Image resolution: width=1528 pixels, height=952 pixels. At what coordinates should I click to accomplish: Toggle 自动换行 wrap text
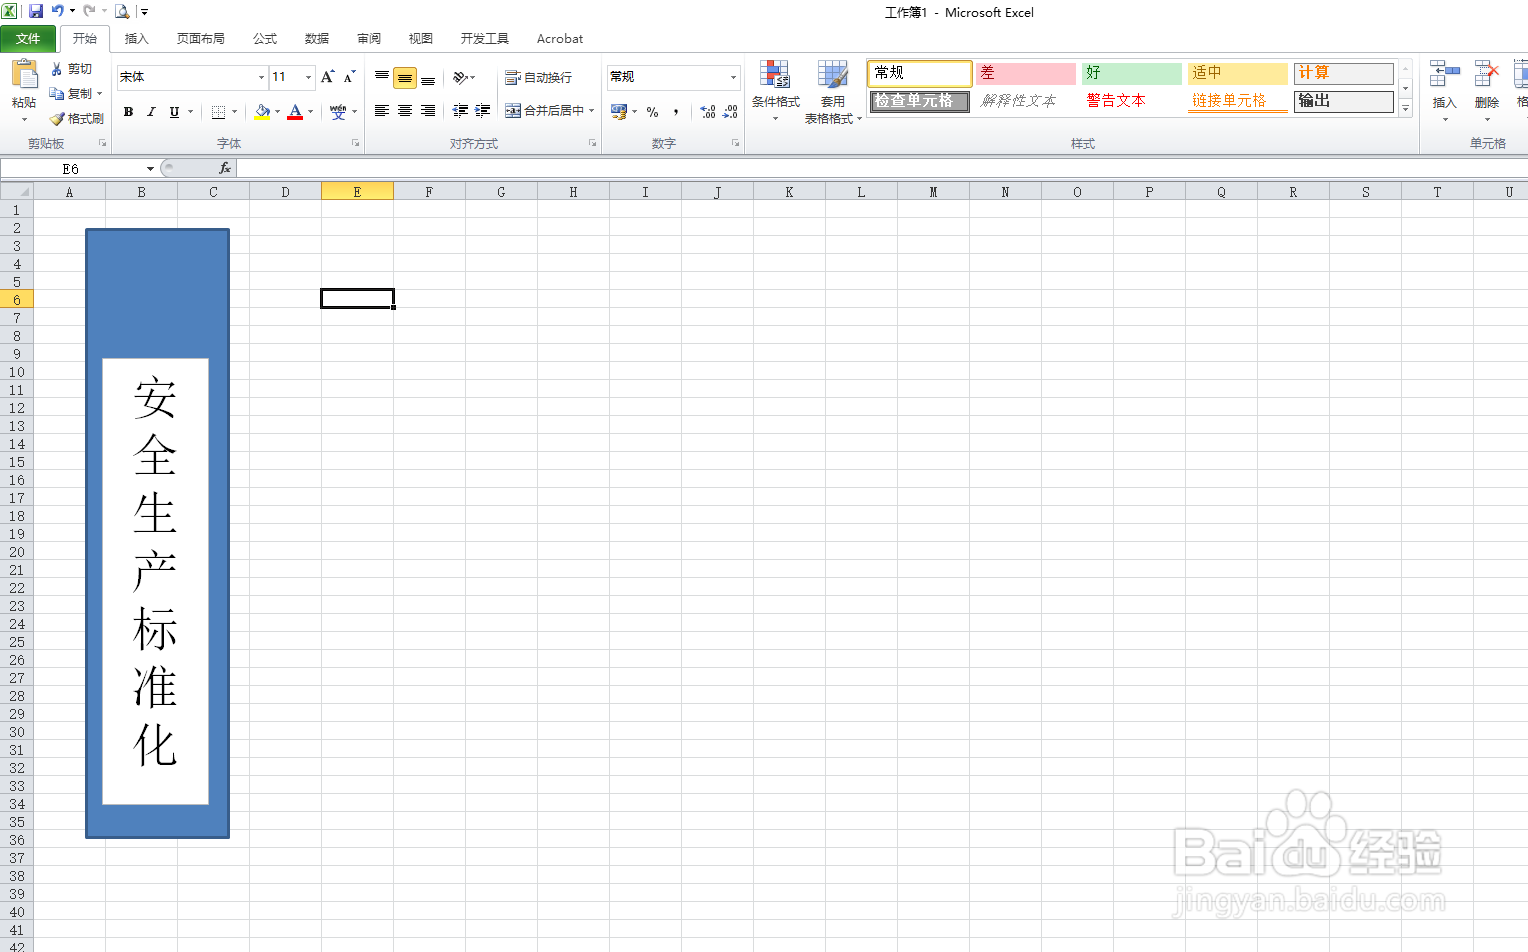(539, 77)
